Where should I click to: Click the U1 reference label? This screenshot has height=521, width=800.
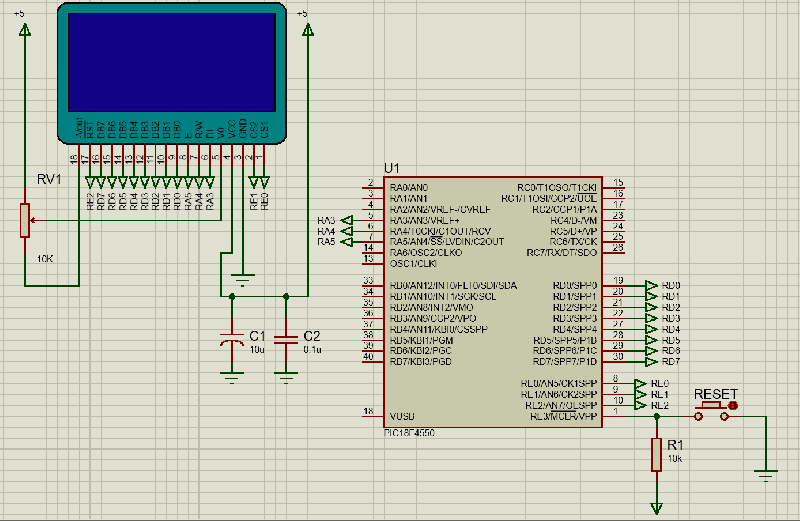[391, 168]
